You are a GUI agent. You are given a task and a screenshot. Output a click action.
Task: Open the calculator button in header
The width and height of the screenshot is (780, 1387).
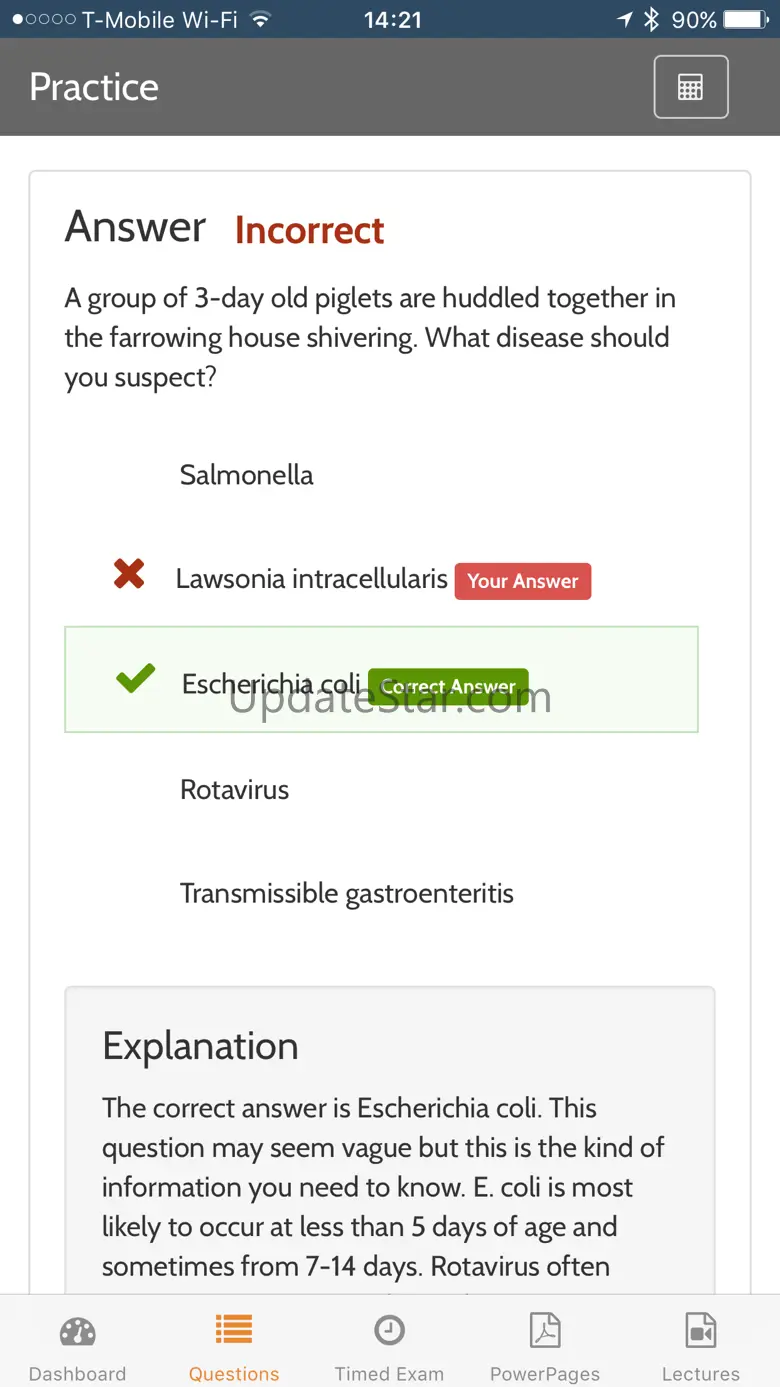690,87
